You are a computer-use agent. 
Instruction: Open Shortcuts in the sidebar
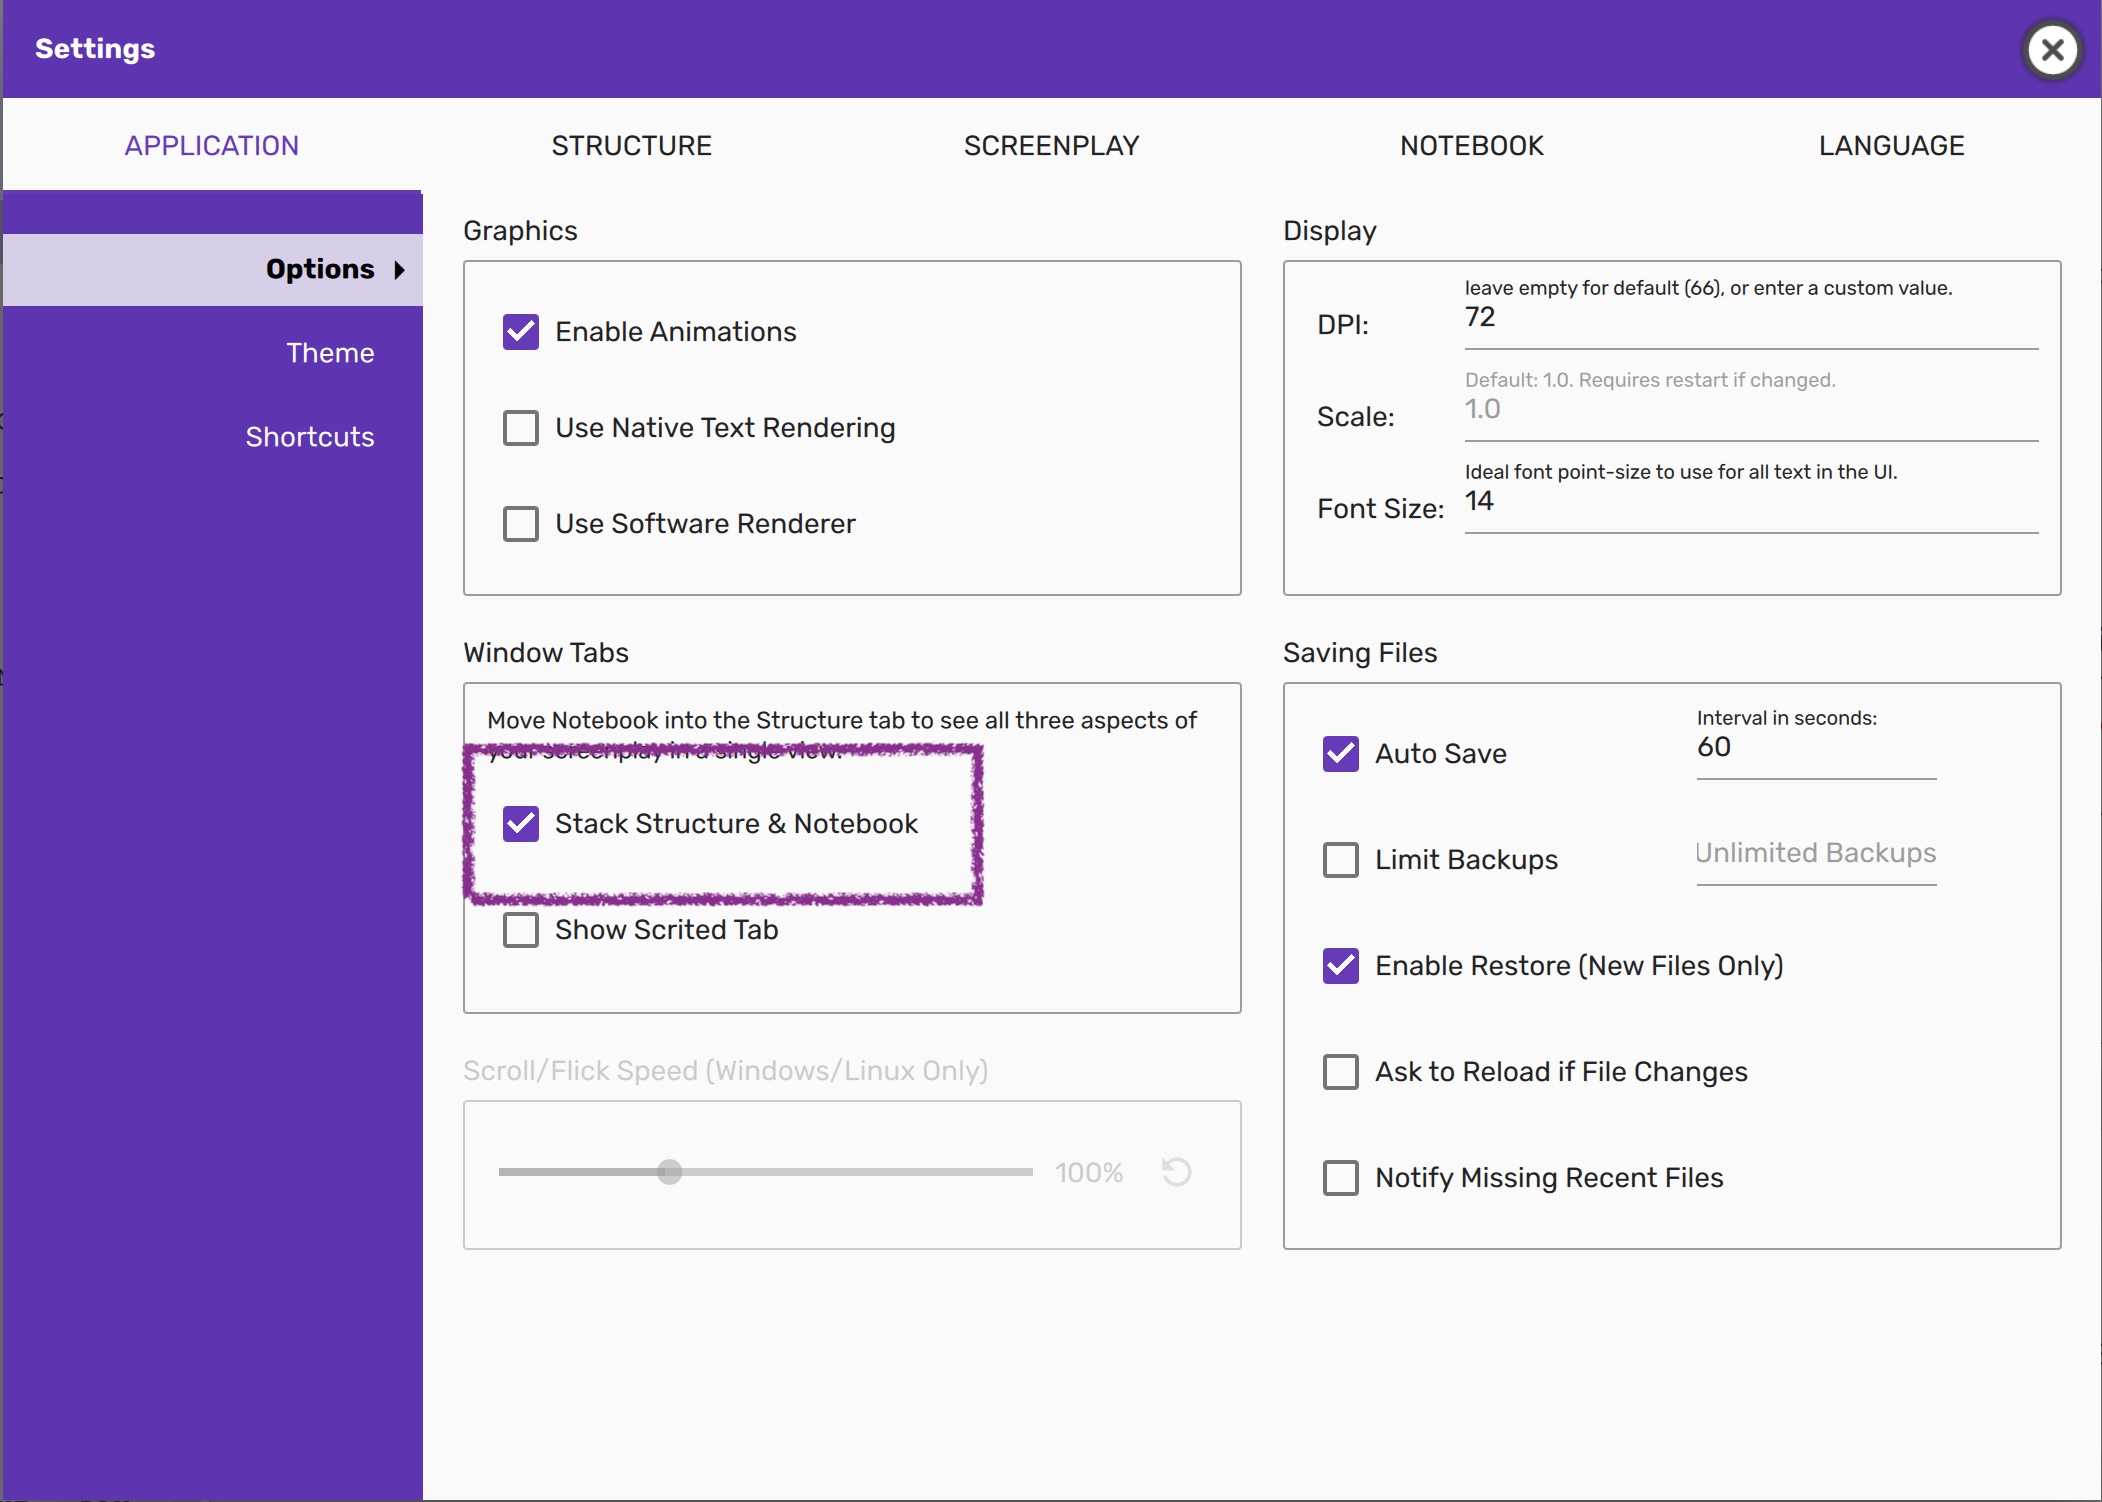(x=310, y=437)
